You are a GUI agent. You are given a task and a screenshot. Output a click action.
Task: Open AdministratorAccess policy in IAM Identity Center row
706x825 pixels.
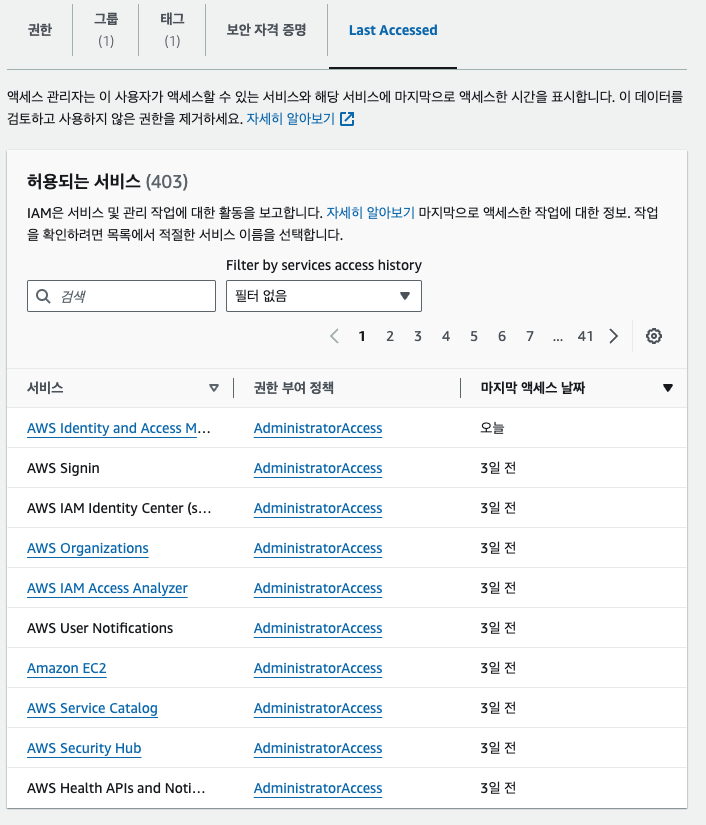(x=318, y=508)
